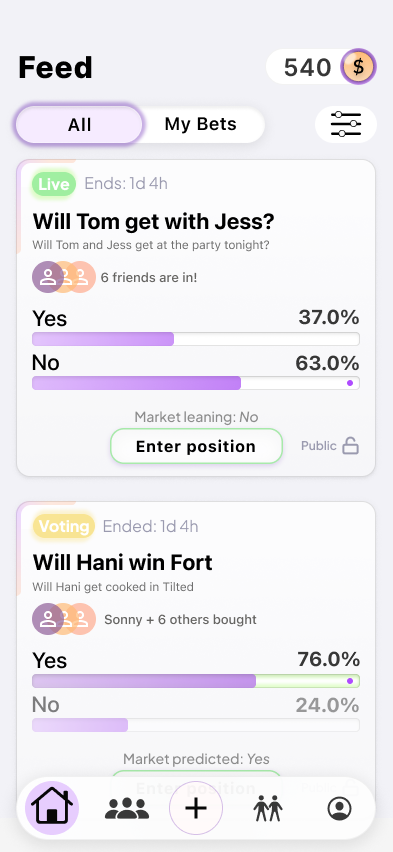
Task: Tap the dollar coin balance icon
Action: [358, 67]
